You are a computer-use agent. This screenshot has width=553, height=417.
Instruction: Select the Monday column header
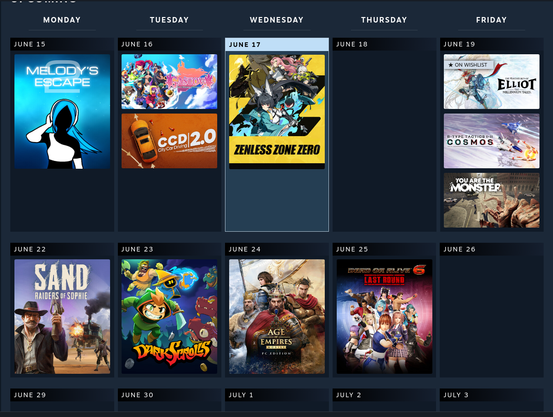click(x=62, y=20)
